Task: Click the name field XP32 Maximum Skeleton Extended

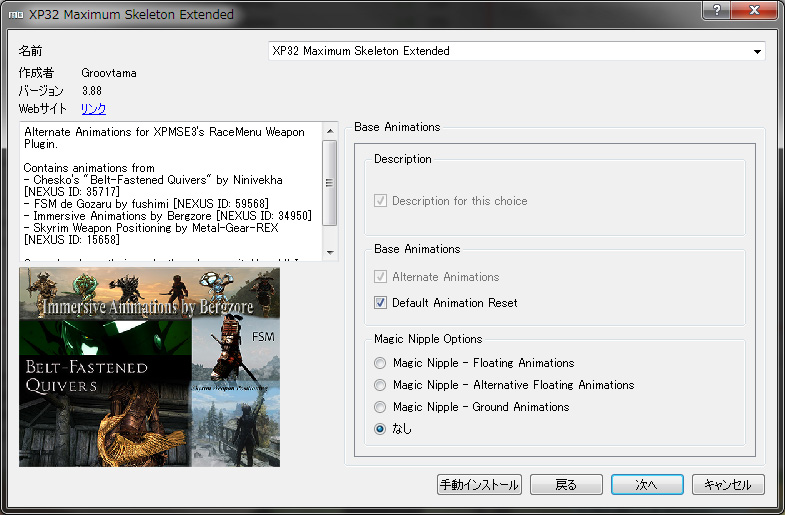Action: coord(517,51)
